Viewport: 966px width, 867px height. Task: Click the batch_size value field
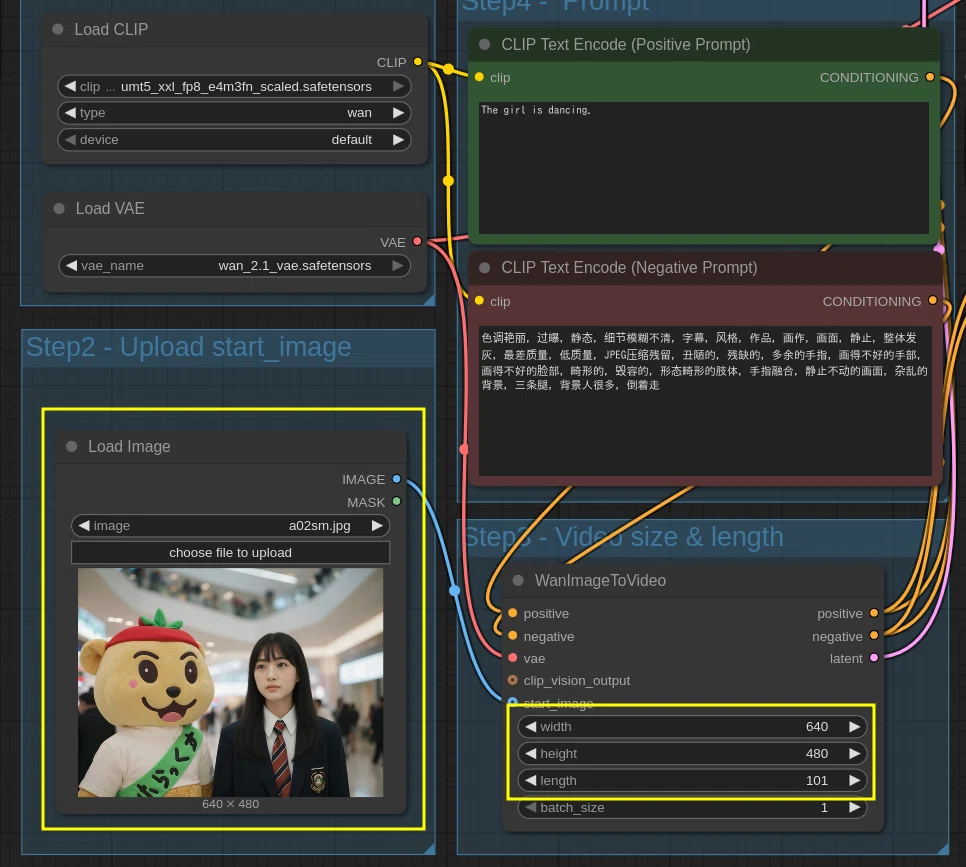(x=692, y=808)
